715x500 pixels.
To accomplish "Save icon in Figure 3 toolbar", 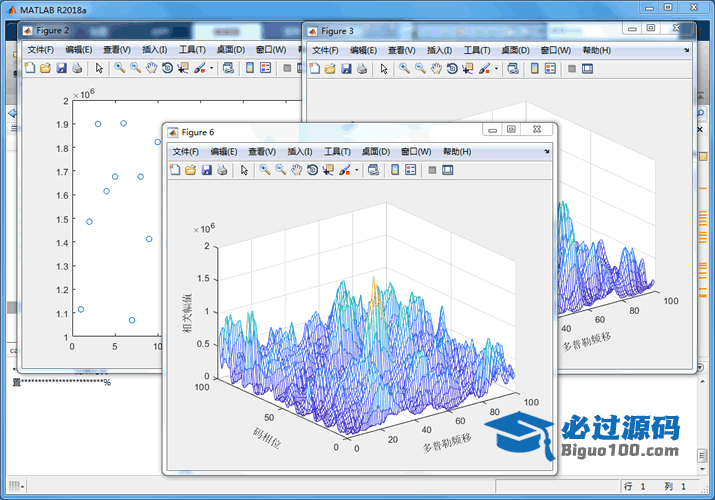I will (346, 69).
